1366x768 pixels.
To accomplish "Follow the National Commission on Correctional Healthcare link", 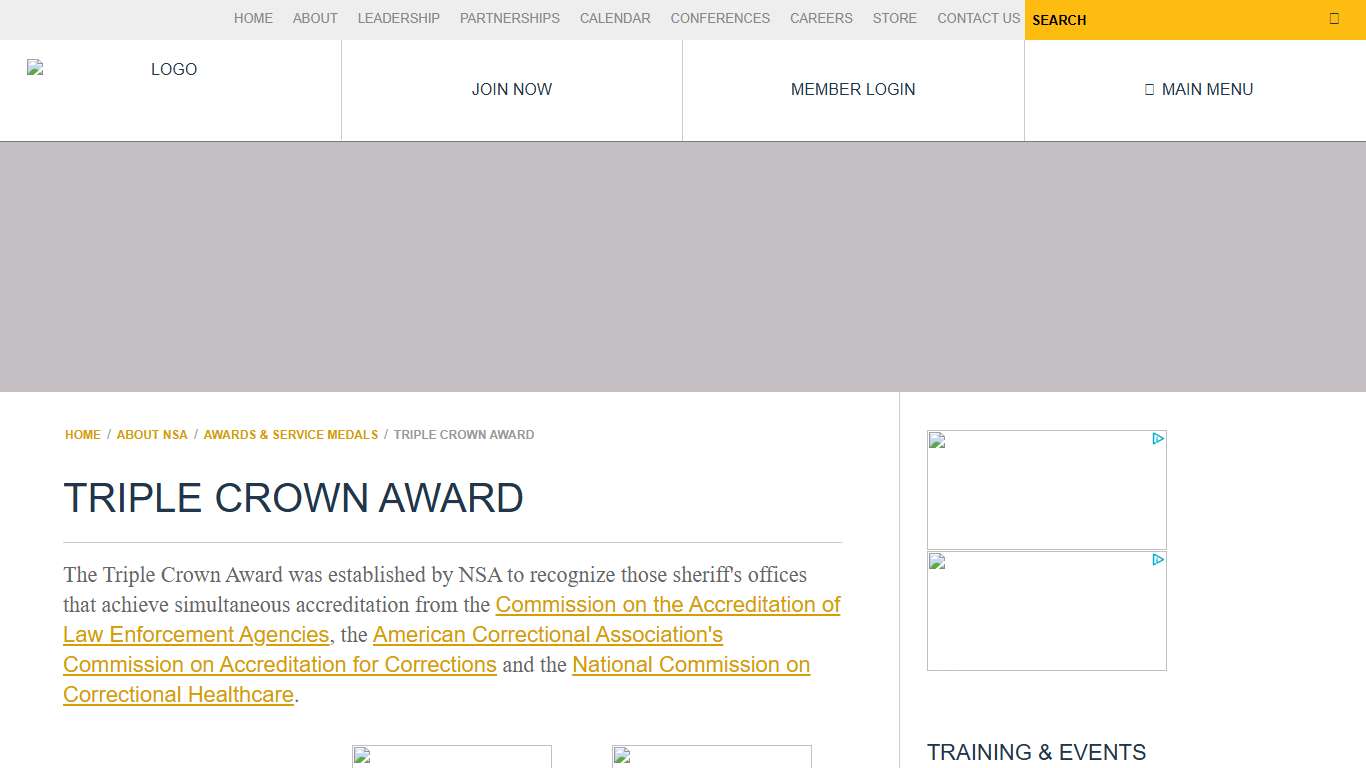I will [690, 665].
